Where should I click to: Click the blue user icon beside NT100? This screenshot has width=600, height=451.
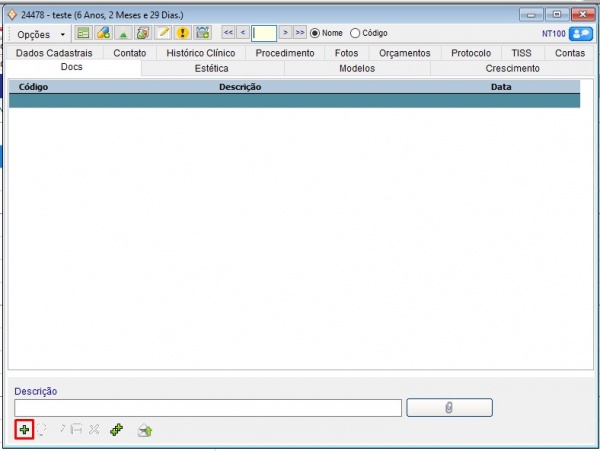pyautogui.click(x=580, y=33)
